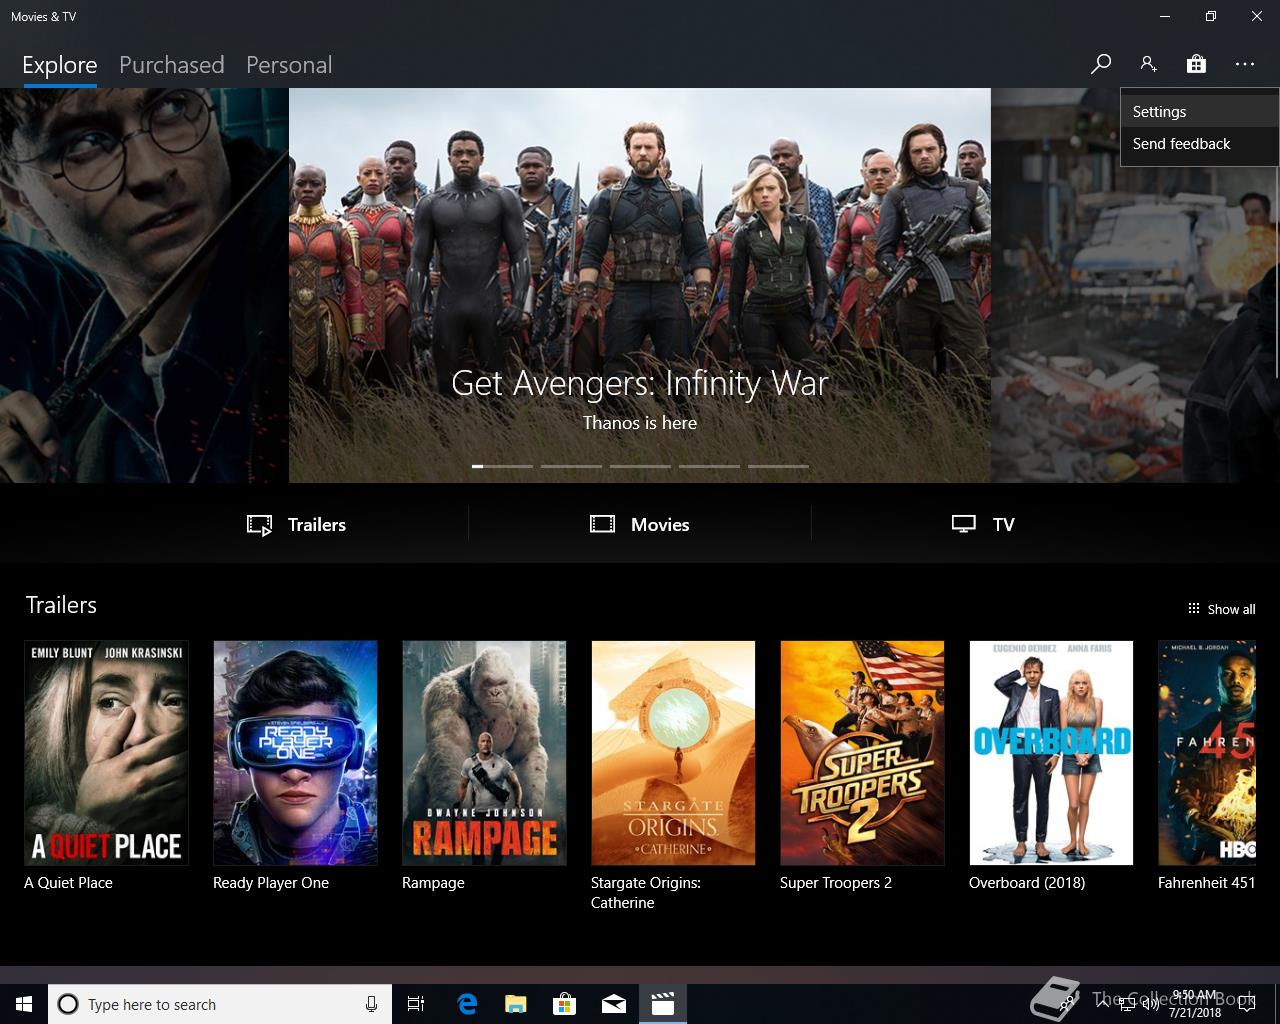Select fourth carousel slide indicator
This screenshot has height=1024, width=1280.
(x=710, y=466)
